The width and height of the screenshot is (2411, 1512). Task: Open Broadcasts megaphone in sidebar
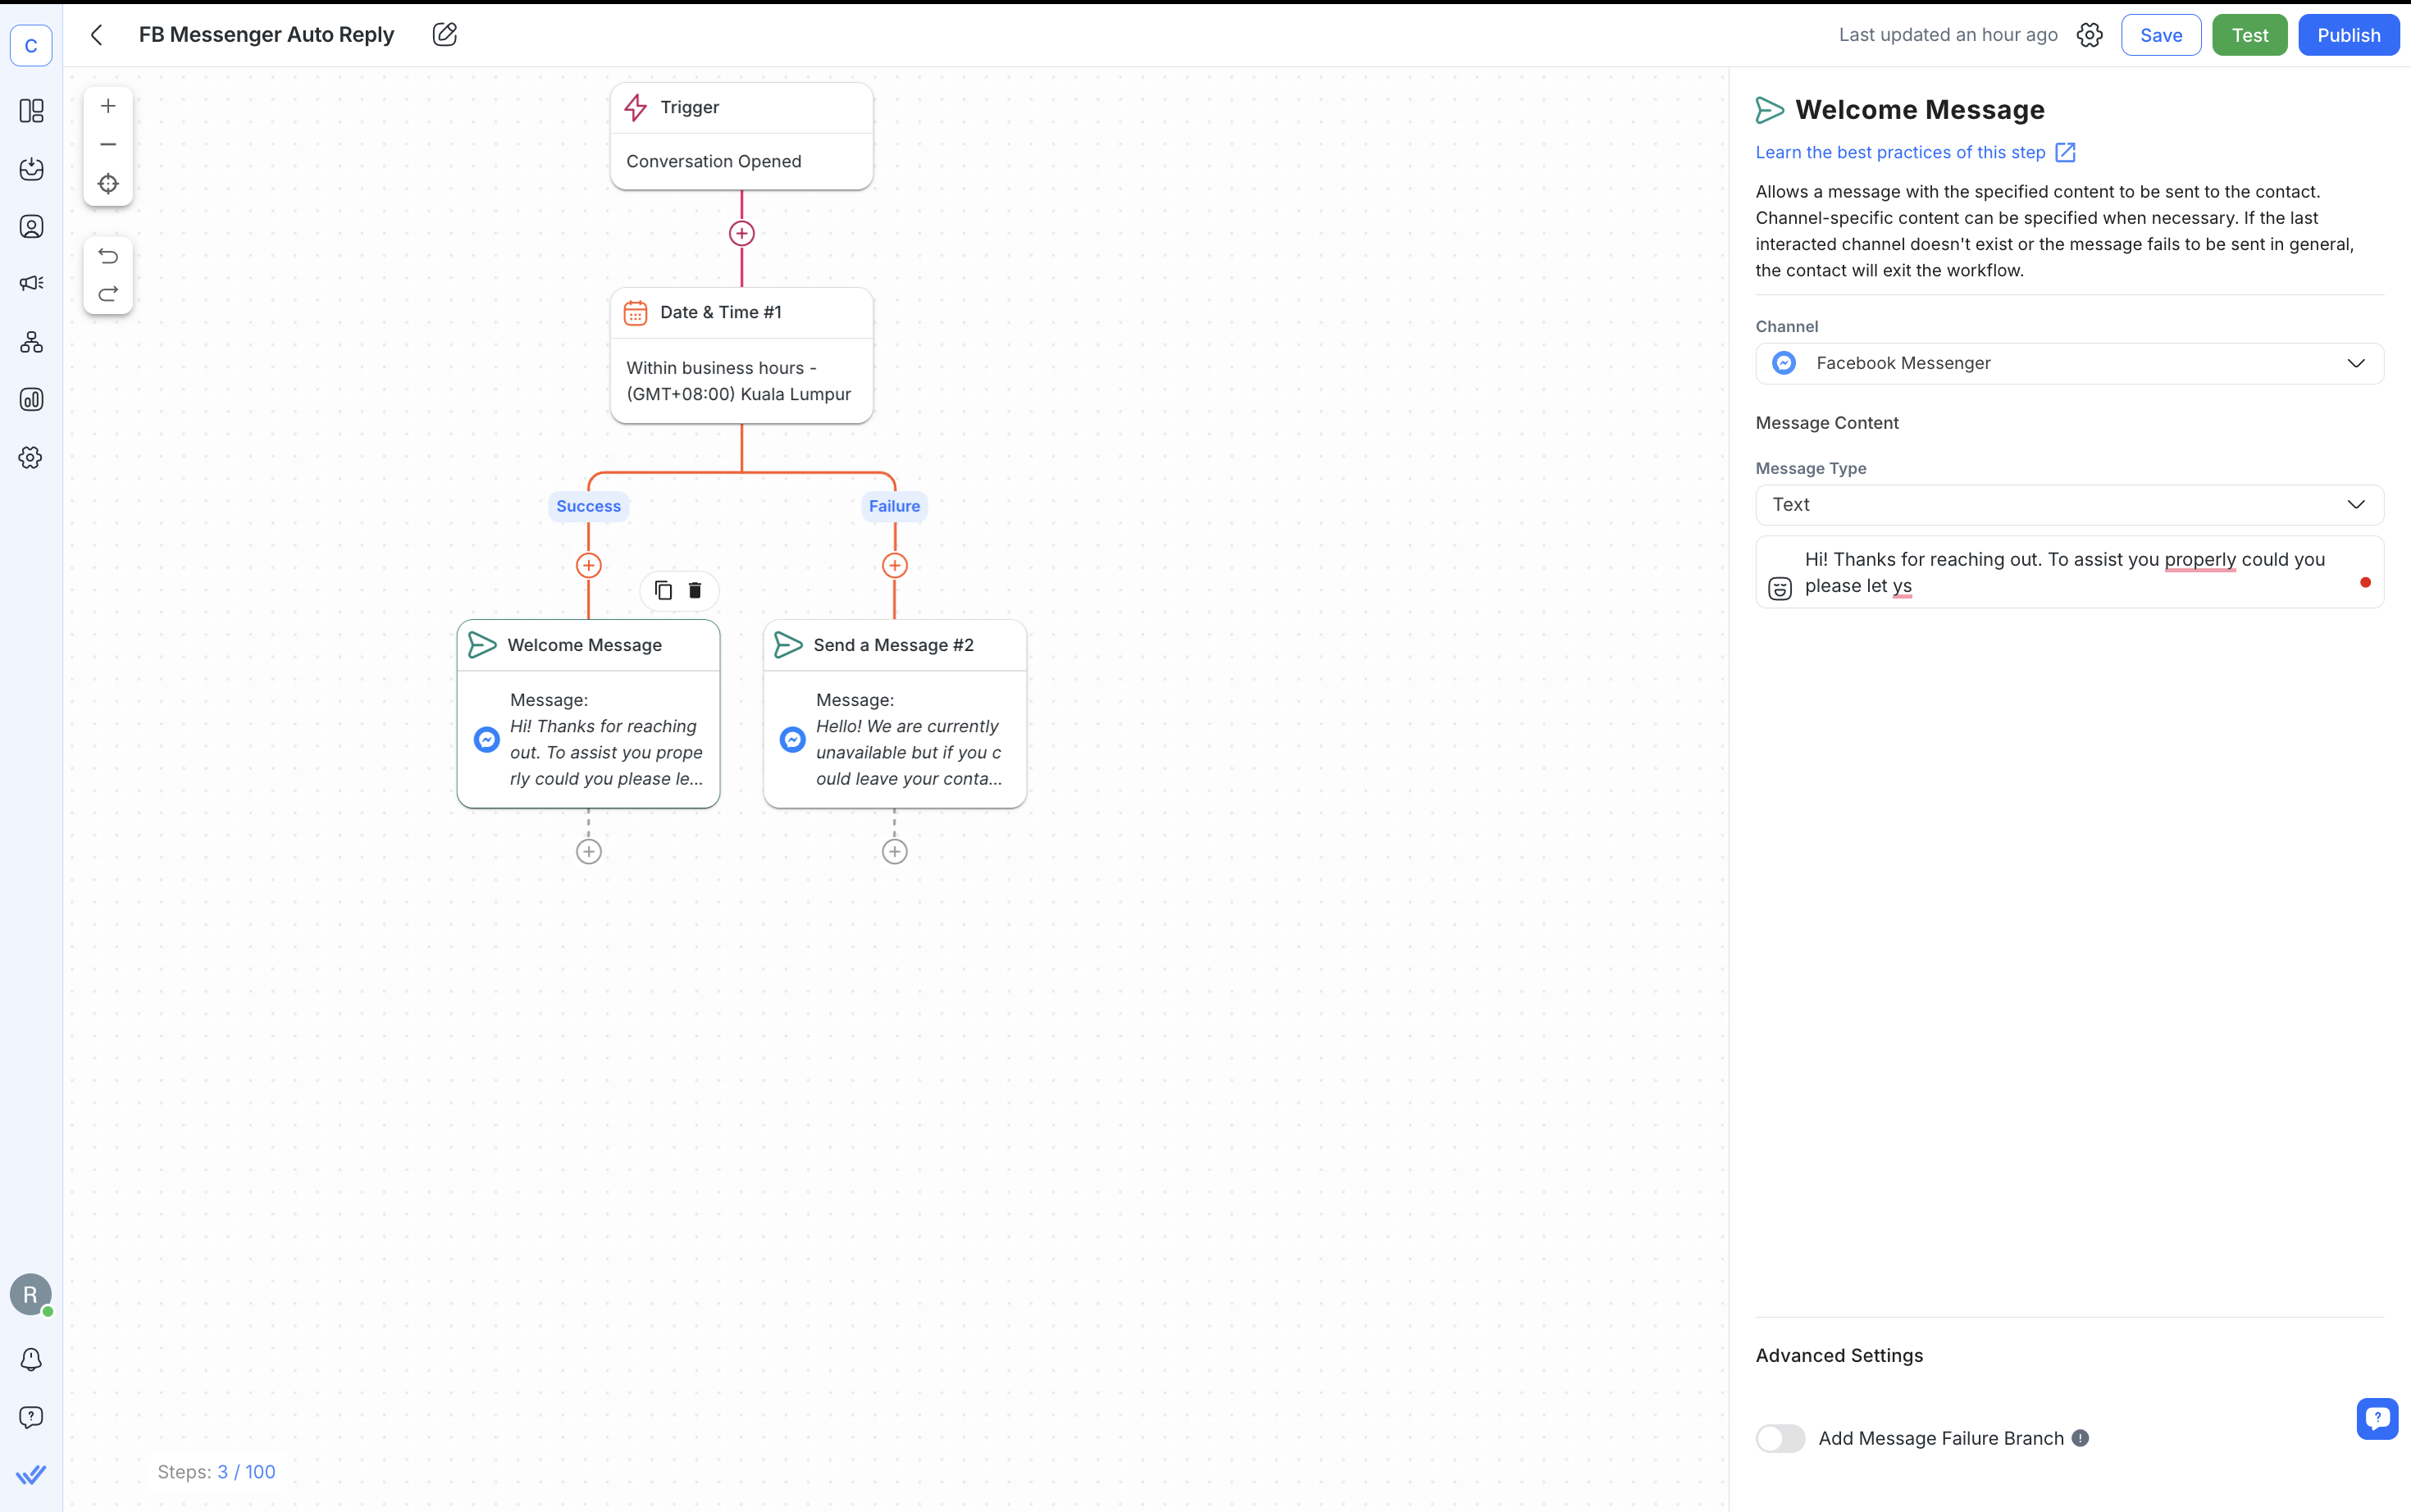(31, 284)
